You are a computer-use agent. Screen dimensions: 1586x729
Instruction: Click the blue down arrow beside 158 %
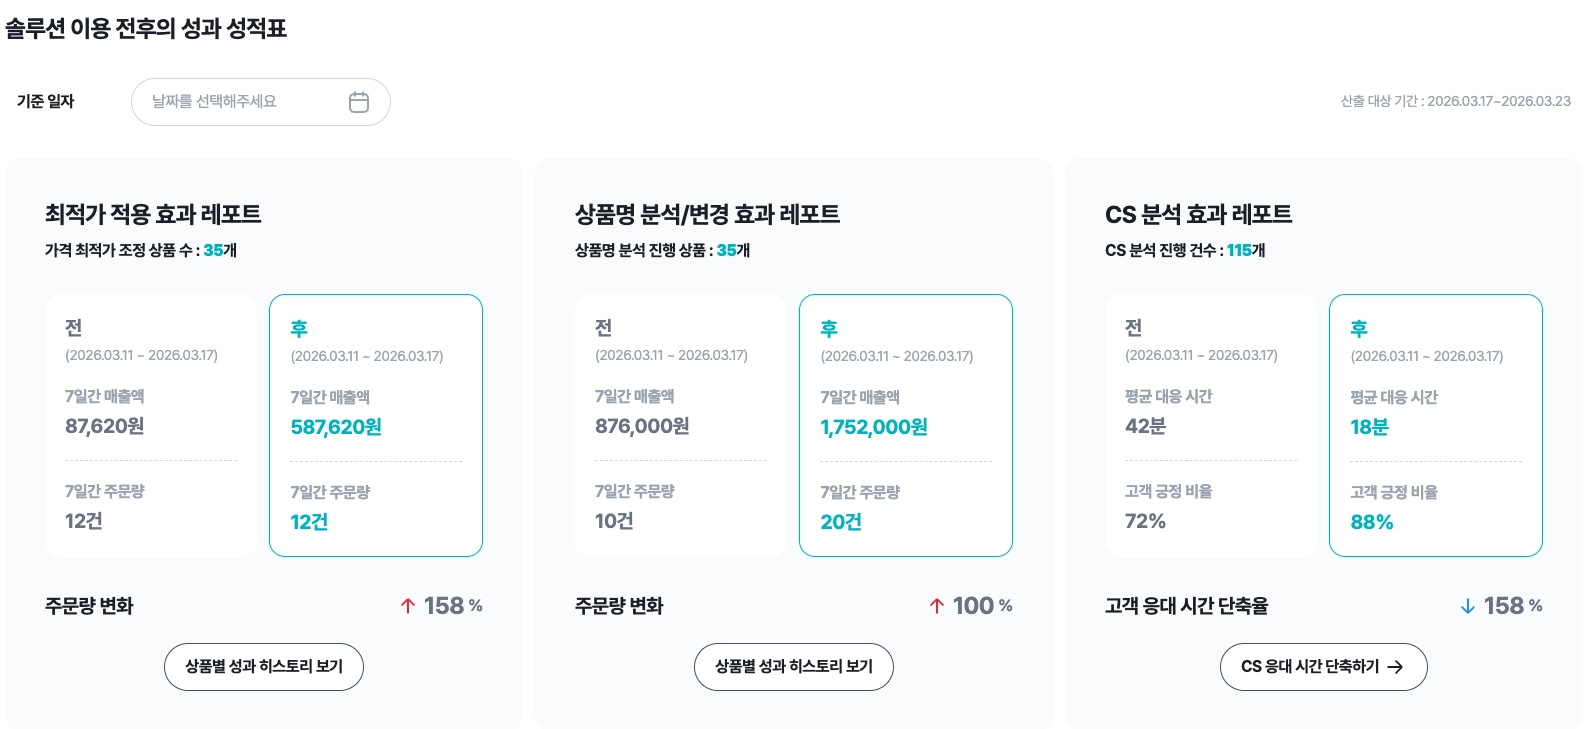(x=1468, y=606)
